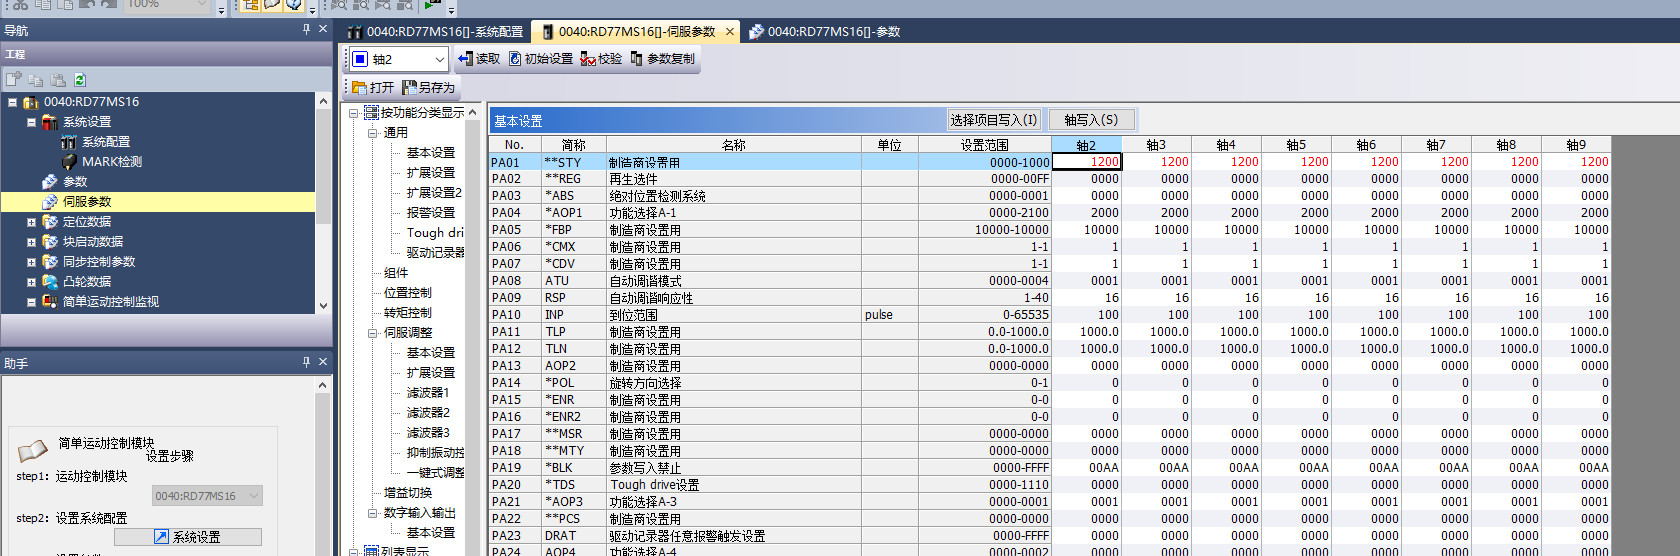Click the 系统设置 button in assistant panel
The width and height of the screenshot is (1680, 556).
click(x=188, y=537)
